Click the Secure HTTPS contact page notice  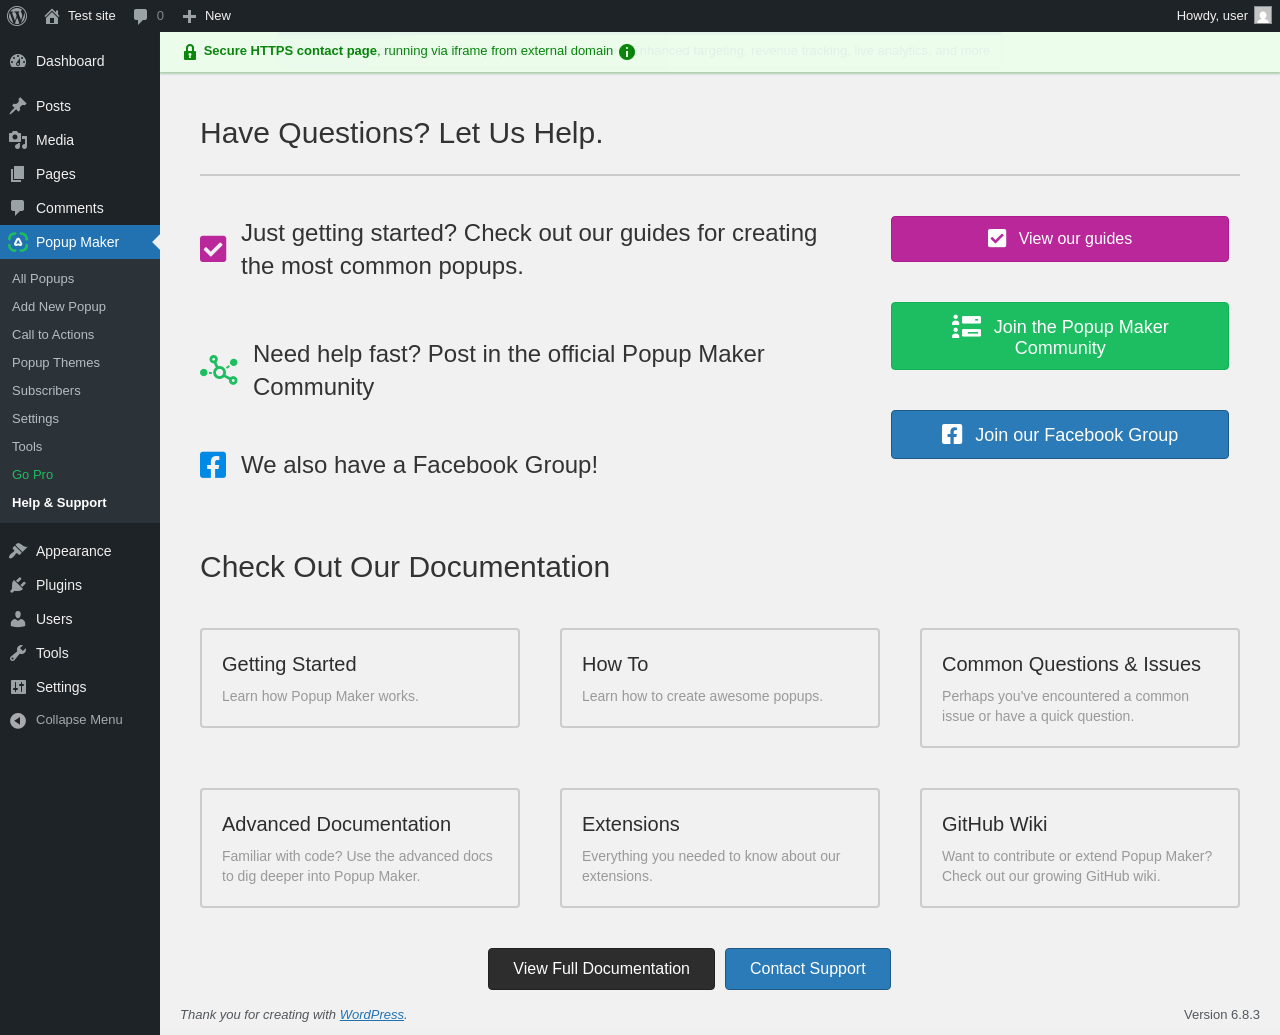pyautogui.click(x=720, y=52)
